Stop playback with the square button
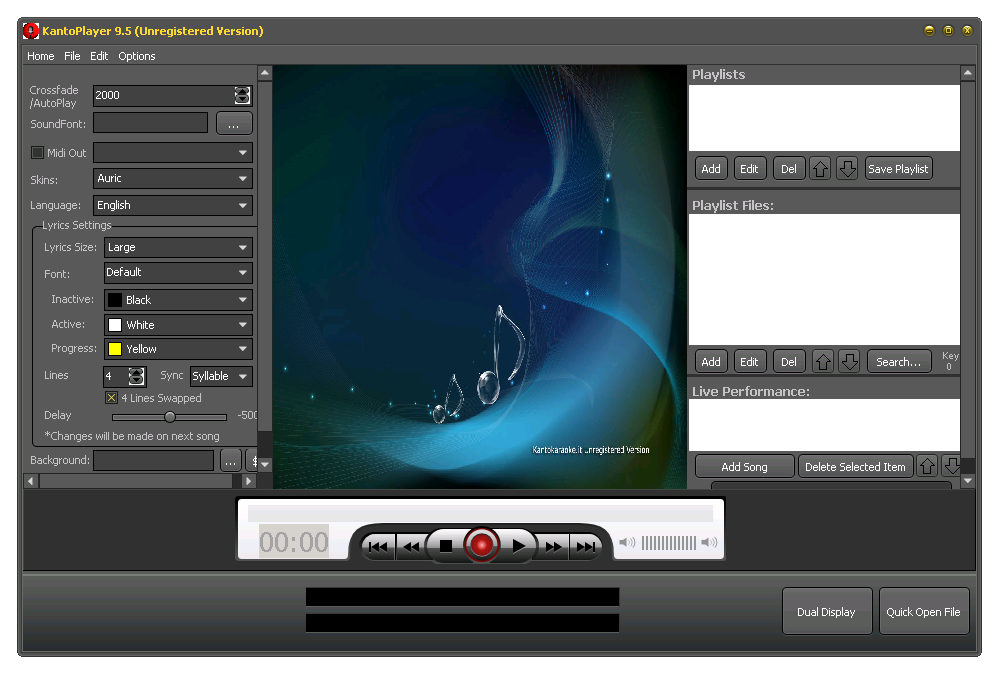Image resolution: width=1002 pixels, height=683 pixels. [x=446, y=546]
